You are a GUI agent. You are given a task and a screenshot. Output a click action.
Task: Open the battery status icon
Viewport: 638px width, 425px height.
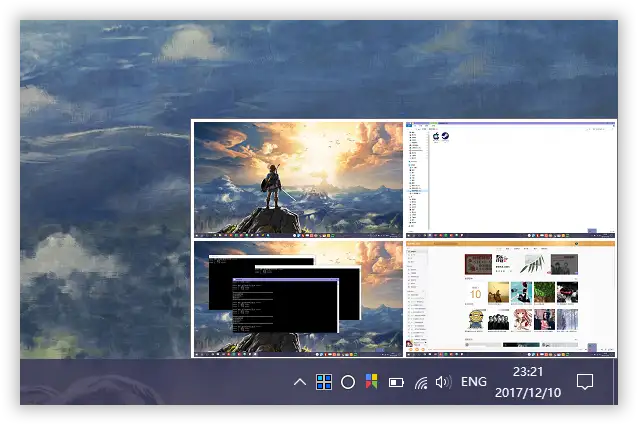coord(396,382)
